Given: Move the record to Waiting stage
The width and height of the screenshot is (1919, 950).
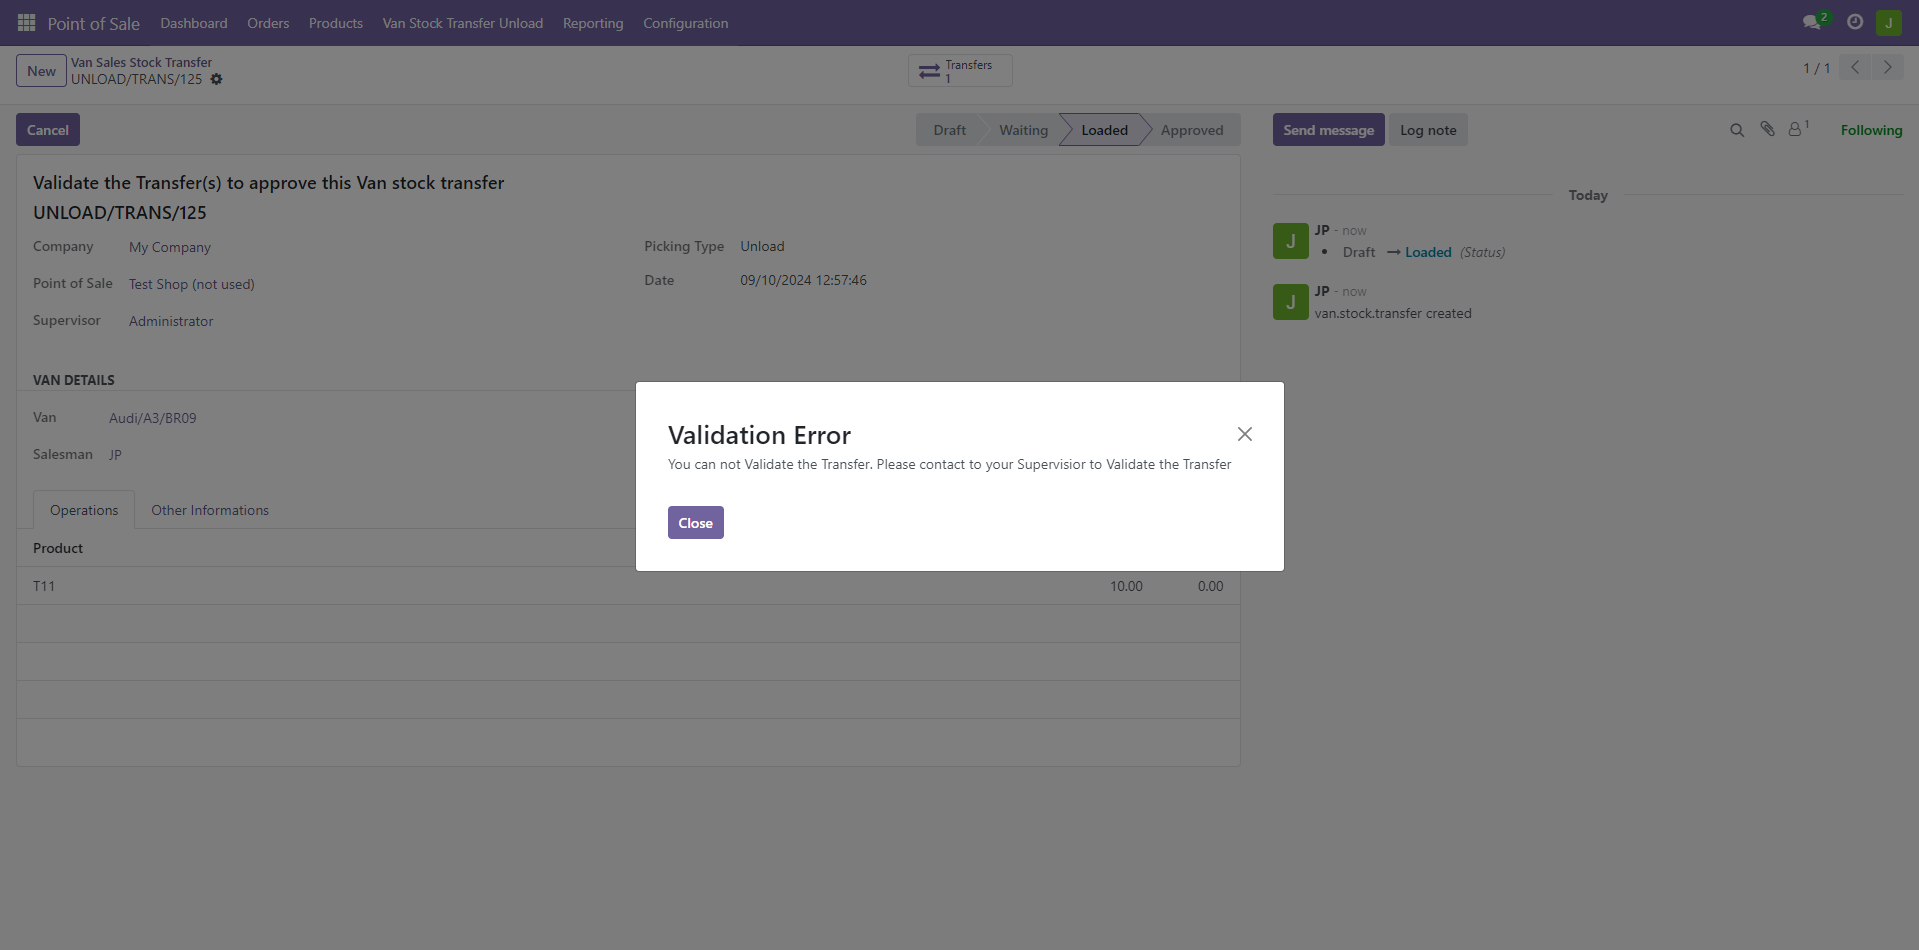Looking at the screenshot, I should click(x=1022, y=129).
